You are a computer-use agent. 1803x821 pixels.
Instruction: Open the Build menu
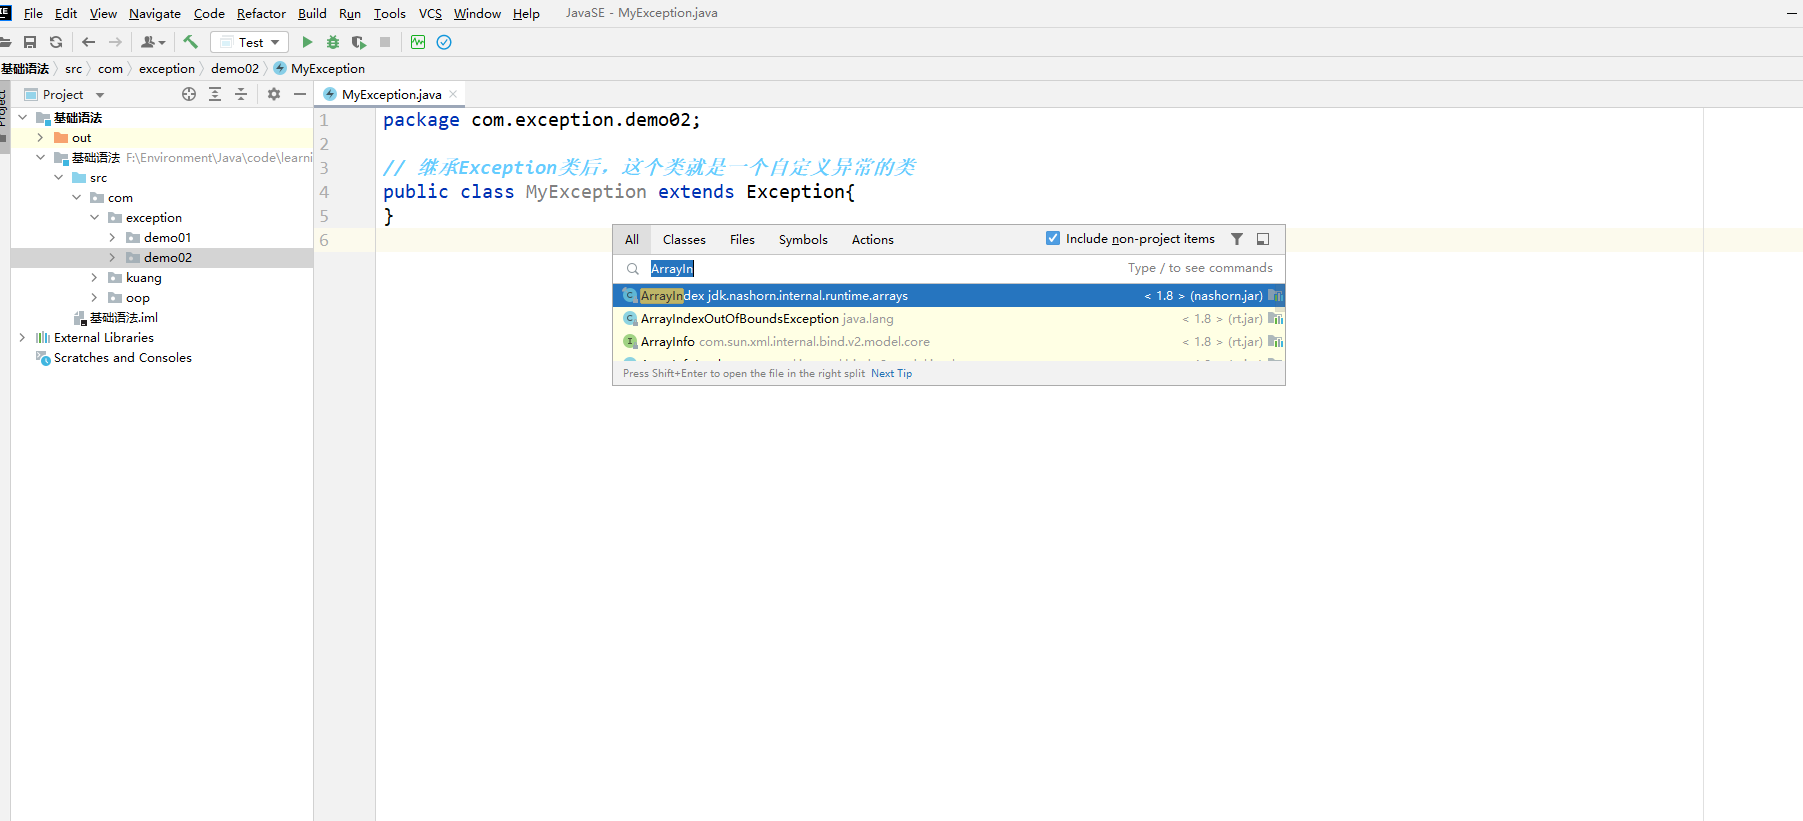pyautogui.click(x=312, y=13)
